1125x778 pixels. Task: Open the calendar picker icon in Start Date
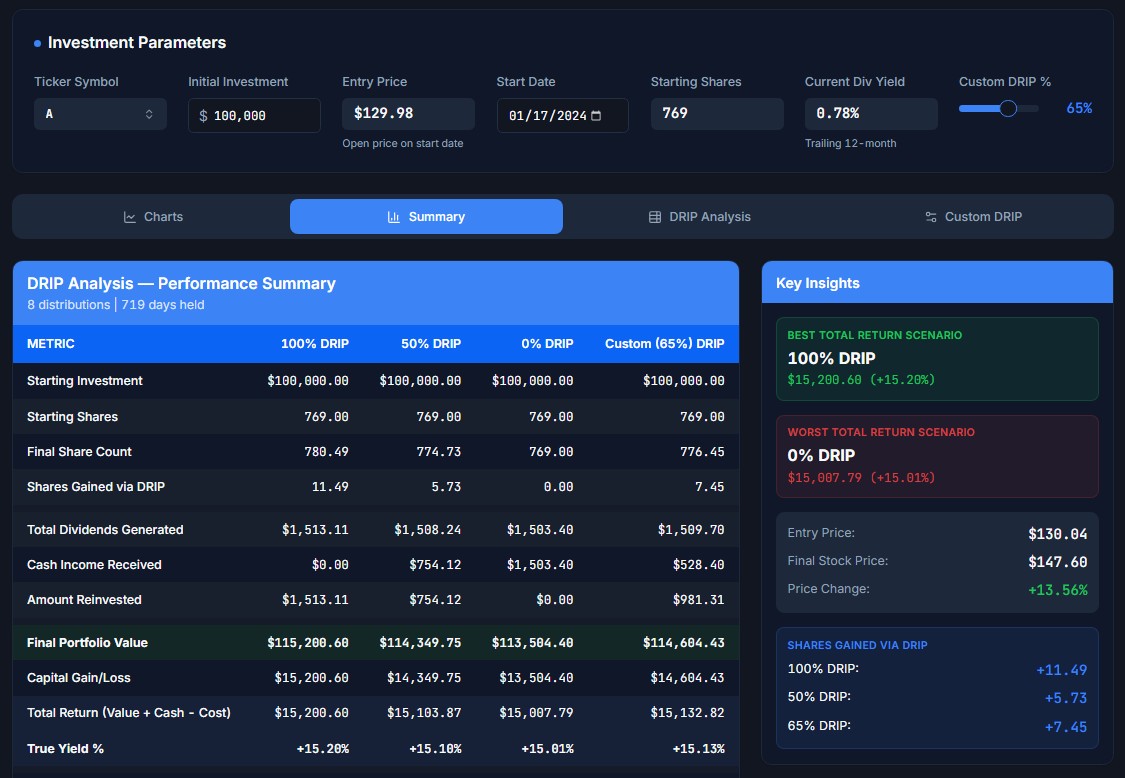[x=597, y=116]
